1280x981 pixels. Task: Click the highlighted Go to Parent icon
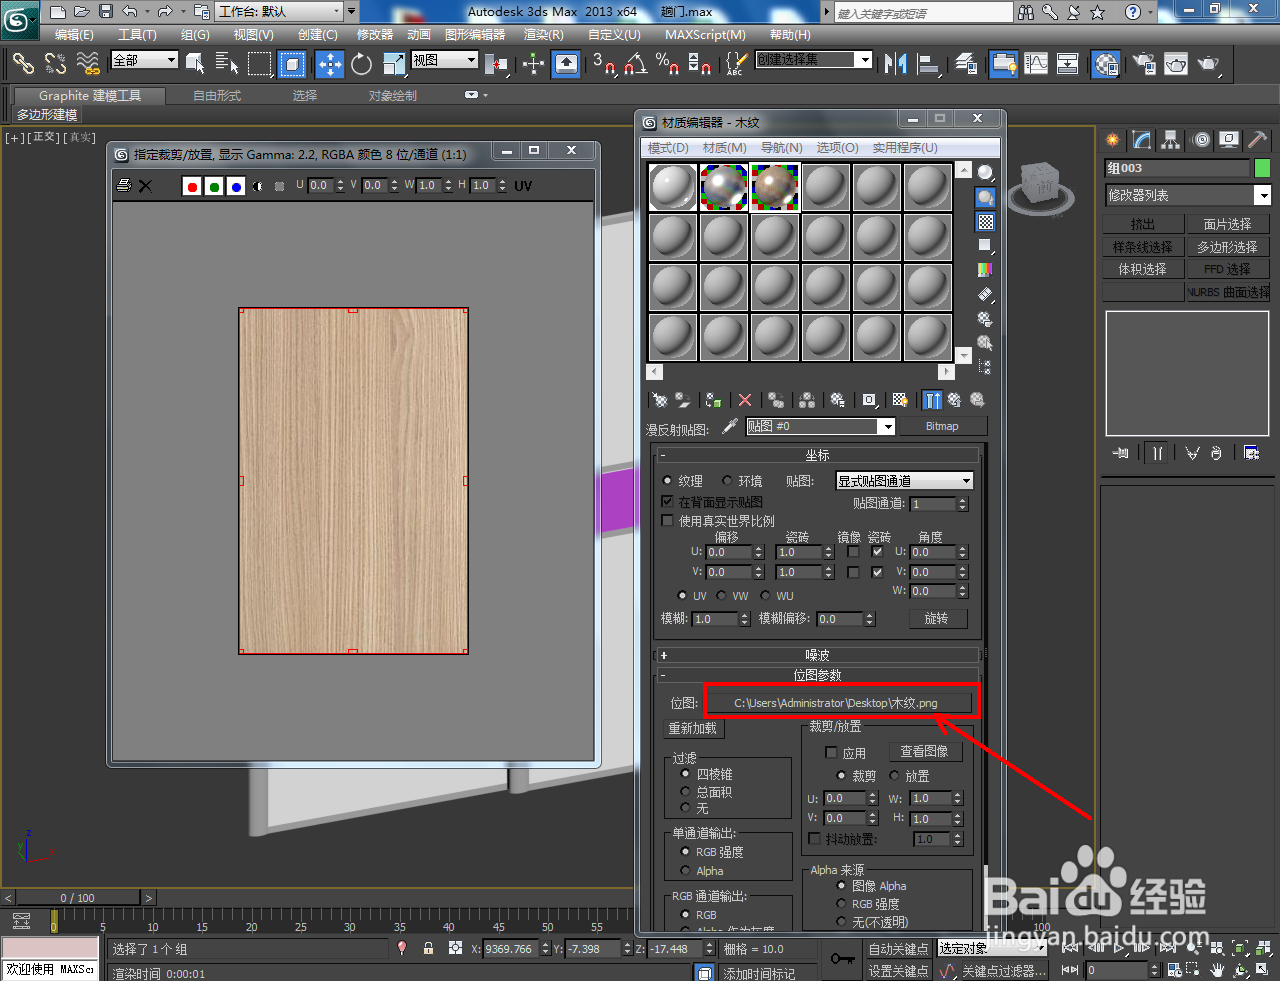[x=932, y=400]
